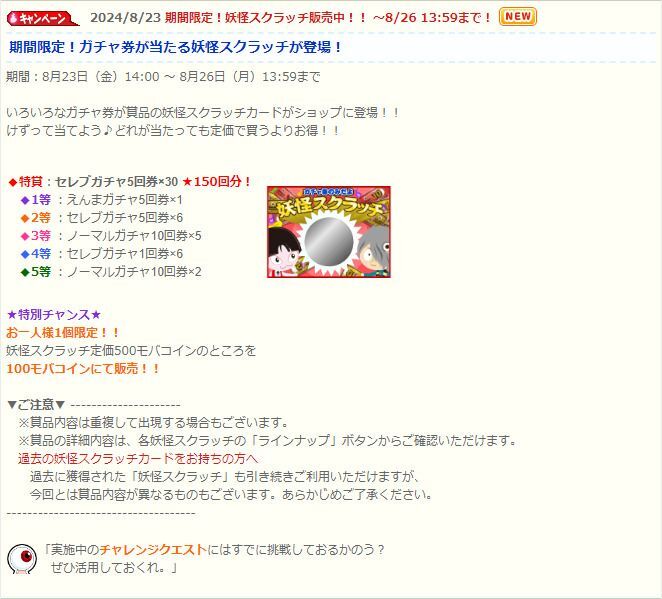Click the ★150回分！ red prize text
Viewport: 662px width, 599px height.
(x=217, y=182)
